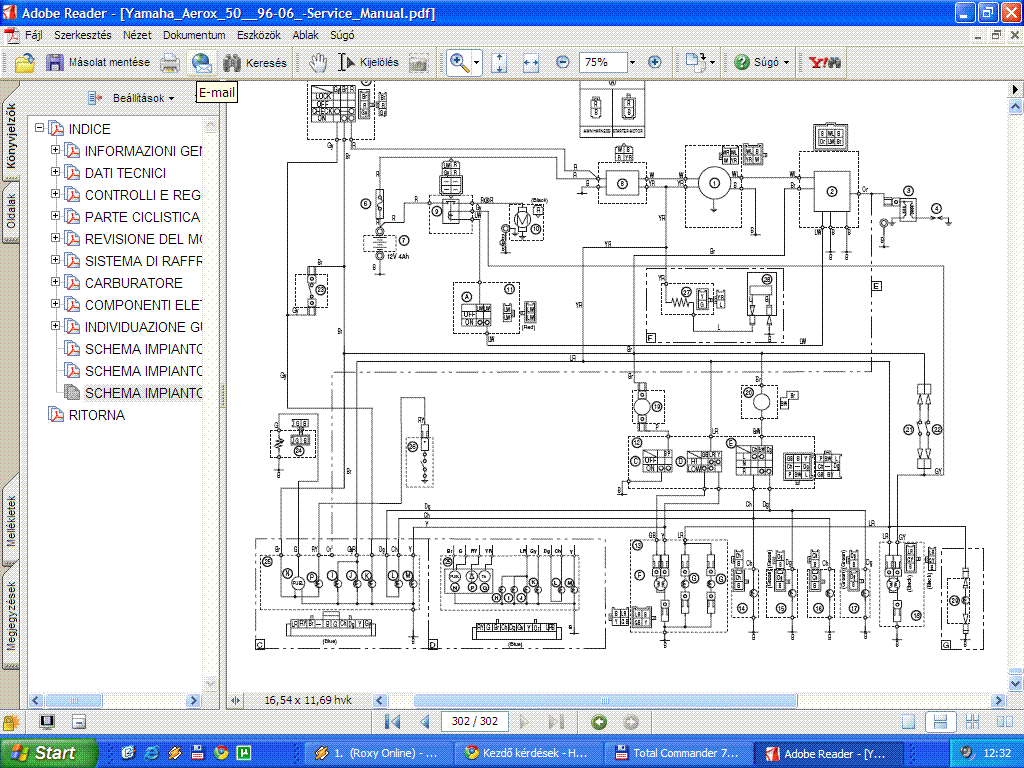Collapse the INDICE bookmark tree
This screenshot has height=768, width=1024.
(x=40, y=129)
